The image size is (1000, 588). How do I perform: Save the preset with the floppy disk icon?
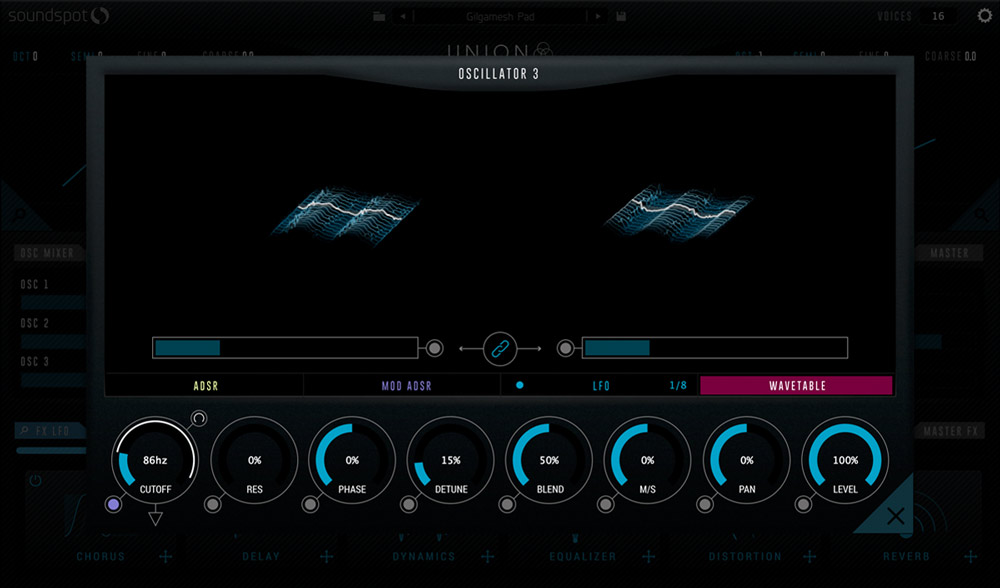click(621, 16)
